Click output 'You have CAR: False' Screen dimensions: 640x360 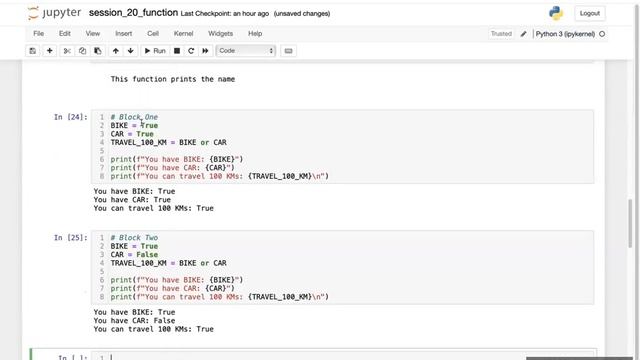(x=134, y=321)
